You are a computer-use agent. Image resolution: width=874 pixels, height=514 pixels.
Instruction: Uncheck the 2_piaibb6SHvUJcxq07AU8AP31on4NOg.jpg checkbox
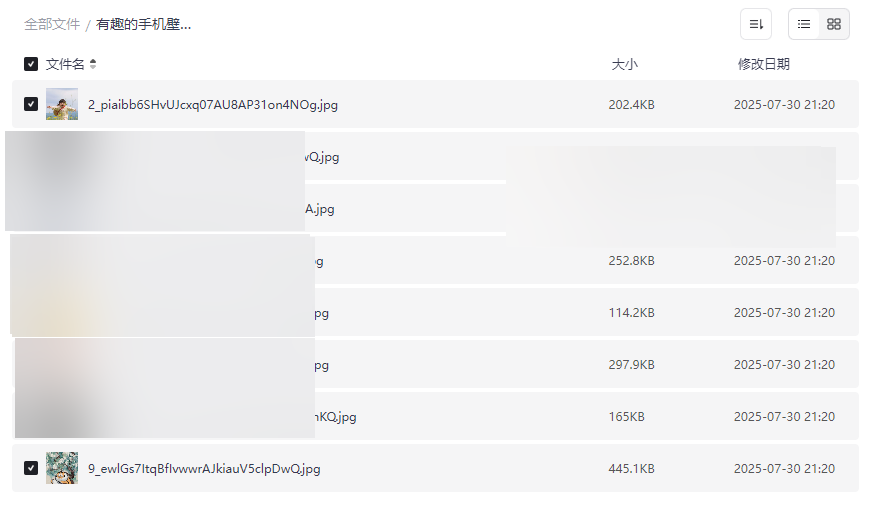[x=31, y=104]
